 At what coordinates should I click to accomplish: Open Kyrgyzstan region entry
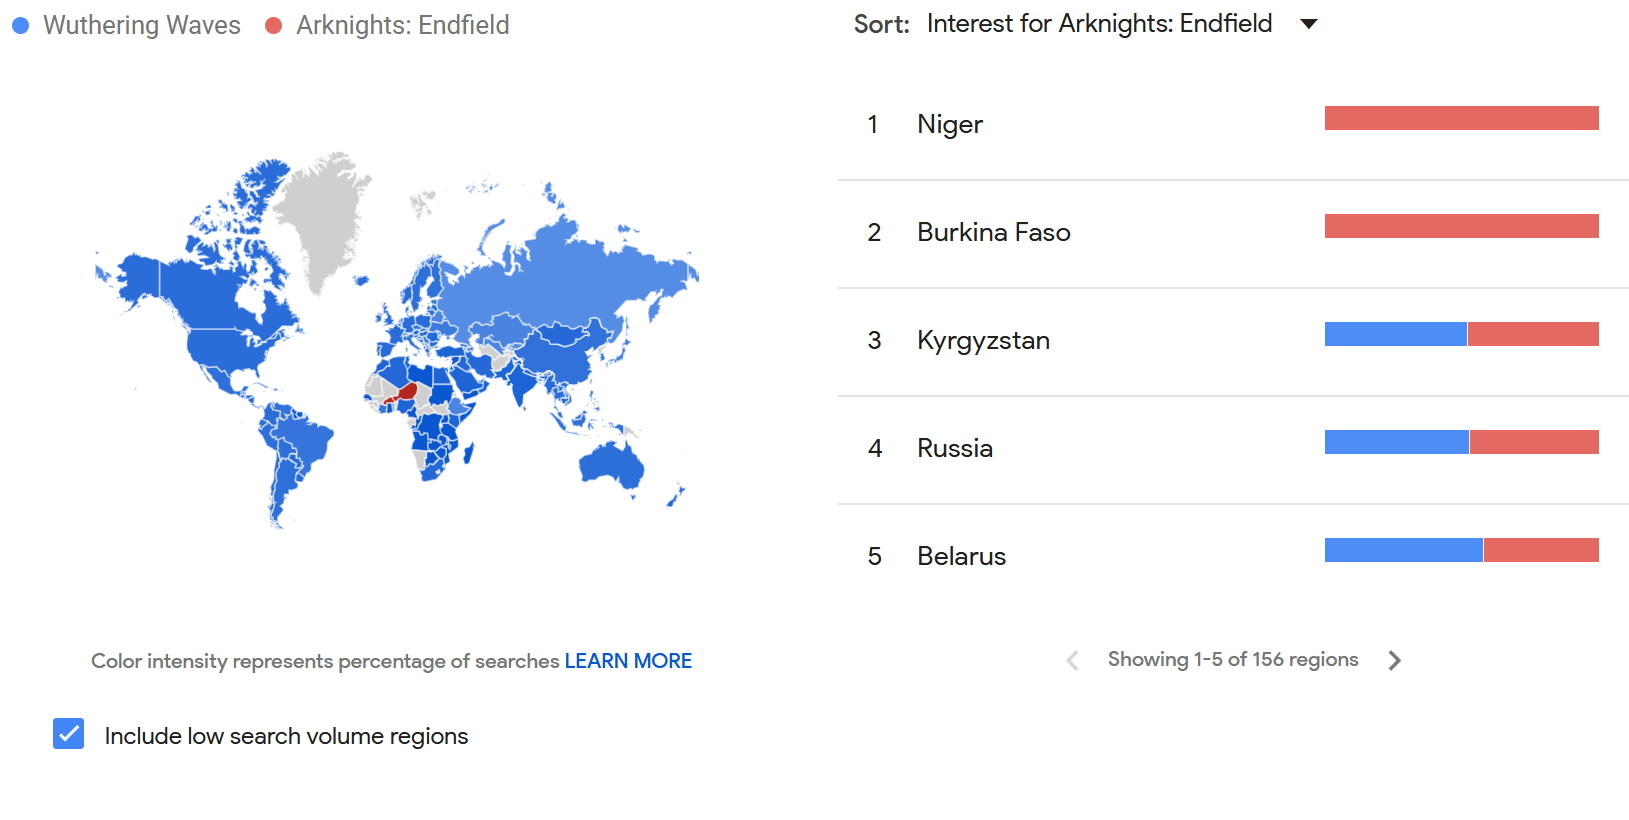point(983,340)
